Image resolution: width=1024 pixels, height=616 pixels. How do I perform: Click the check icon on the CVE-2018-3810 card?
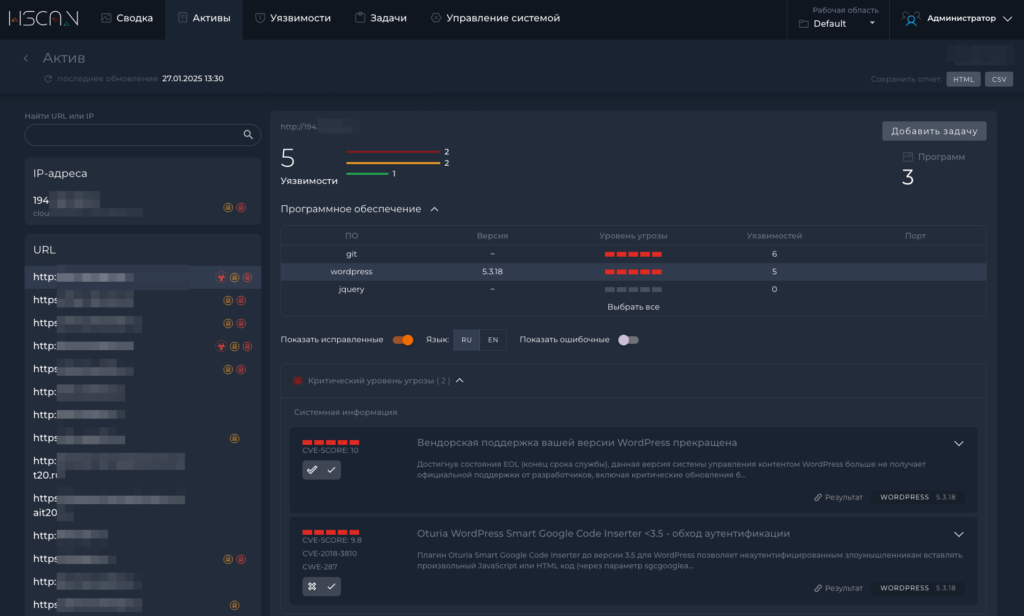coord(331,586)
